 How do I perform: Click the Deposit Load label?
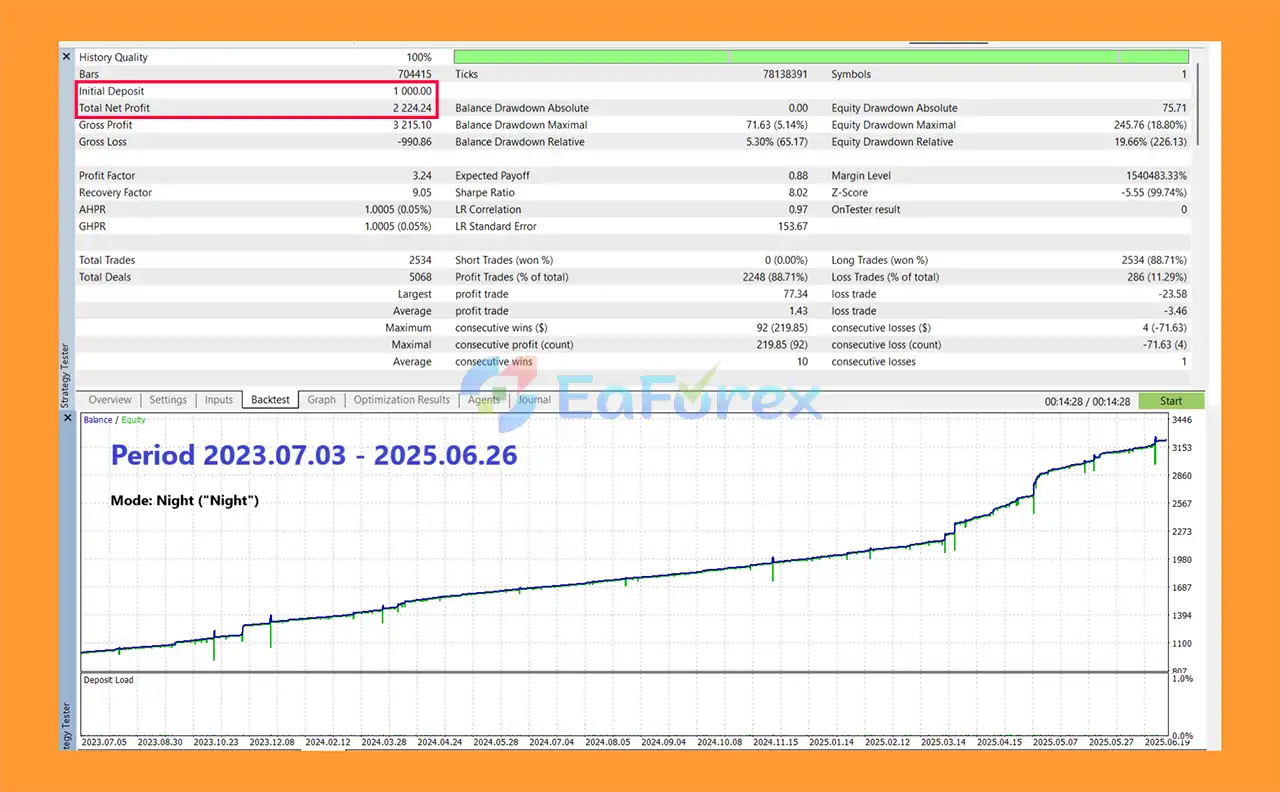(x=108, y=680)
